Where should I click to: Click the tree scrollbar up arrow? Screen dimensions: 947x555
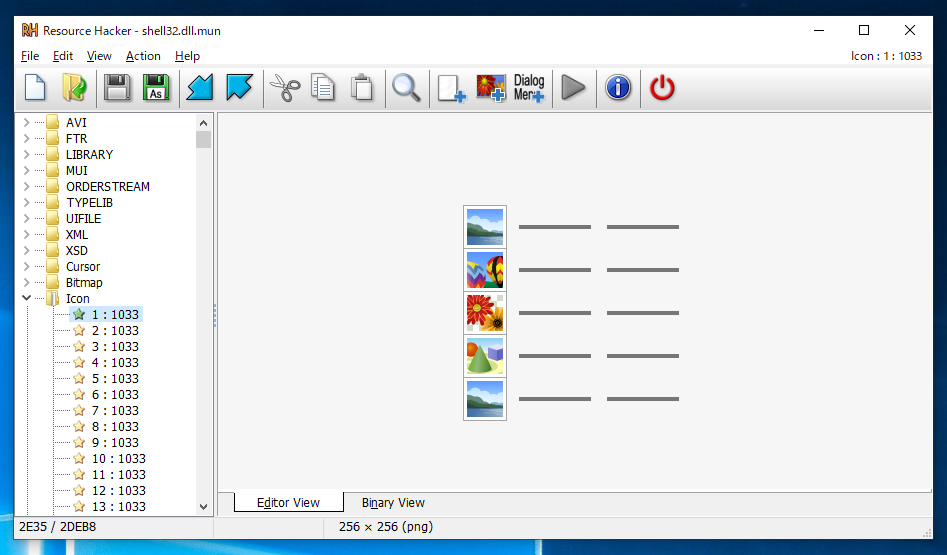[x=204, y=123]
